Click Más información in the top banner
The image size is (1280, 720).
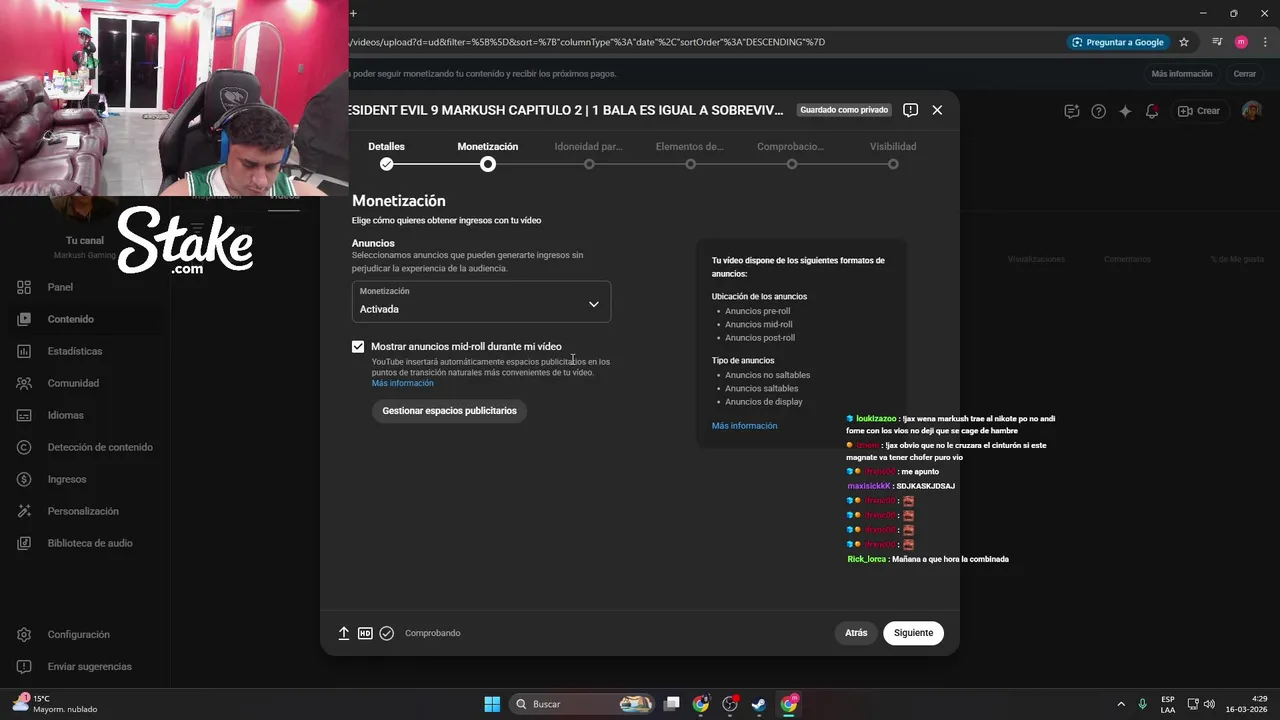coord(1182,74)
